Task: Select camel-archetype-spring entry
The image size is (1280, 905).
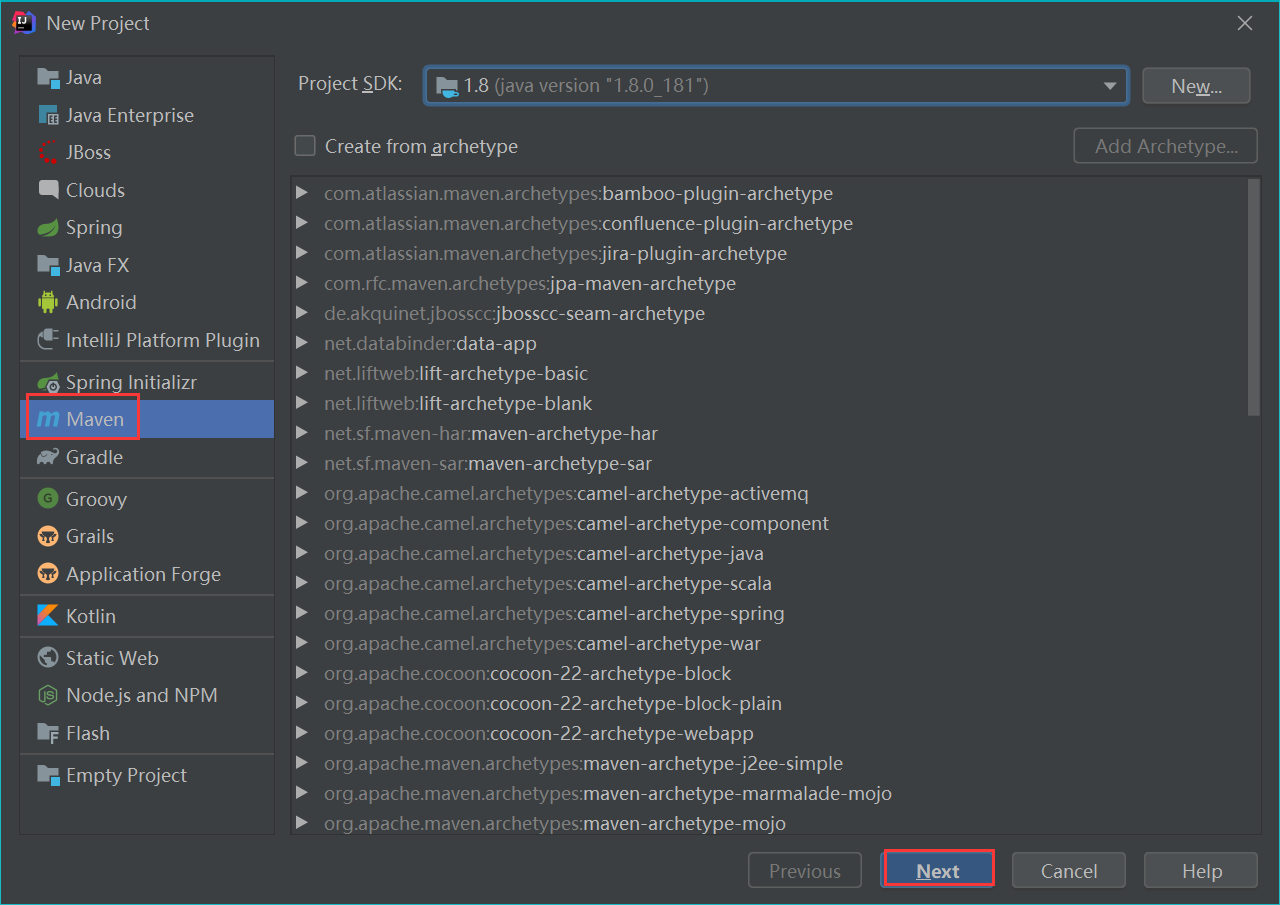Action: pos(554,613)
